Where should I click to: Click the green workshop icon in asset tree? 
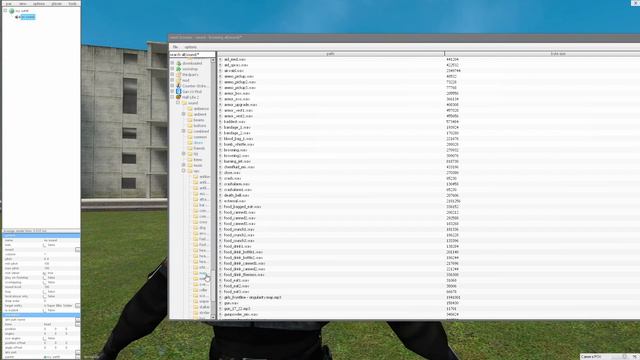[x=178, y=69]
